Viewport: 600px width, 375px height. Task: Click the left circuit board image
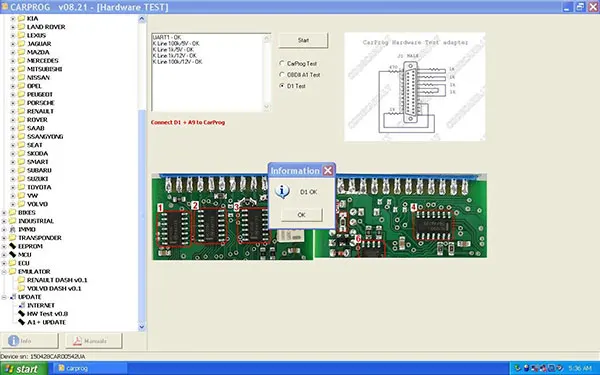pyautogui.click(x=233, y=217)
